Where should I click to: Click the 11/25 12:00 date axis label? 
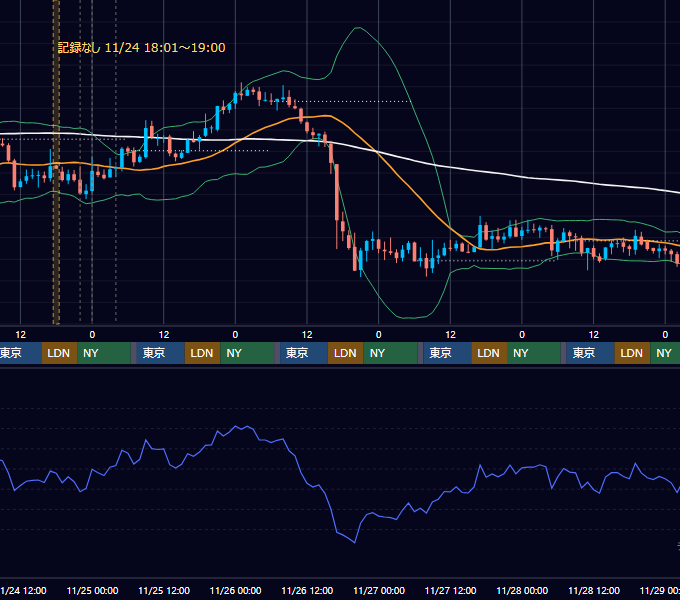pyautogui.click(x=164, y=590)
